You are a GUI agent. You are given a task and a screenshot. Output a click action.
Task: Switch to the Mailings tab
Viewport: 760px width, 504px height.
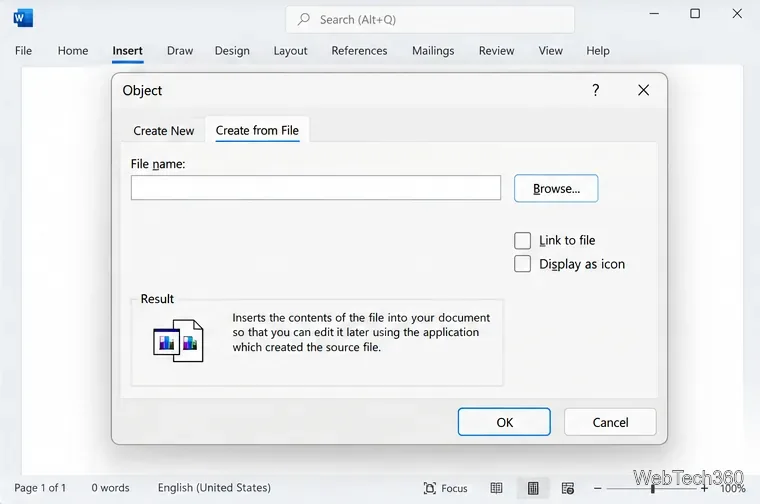[433, 50]
